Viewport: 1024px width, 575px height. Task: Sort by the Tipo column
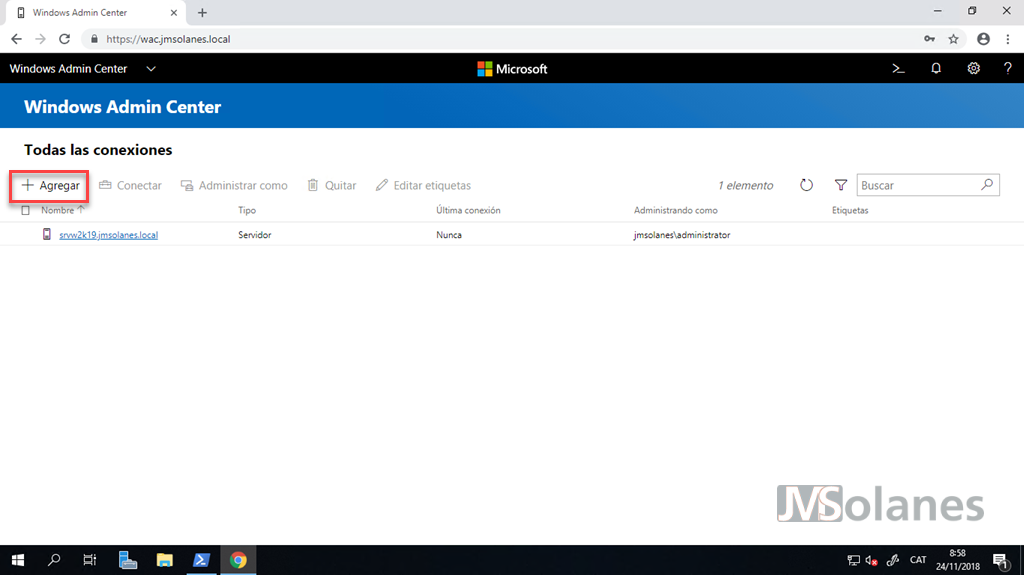click(247, 210)
